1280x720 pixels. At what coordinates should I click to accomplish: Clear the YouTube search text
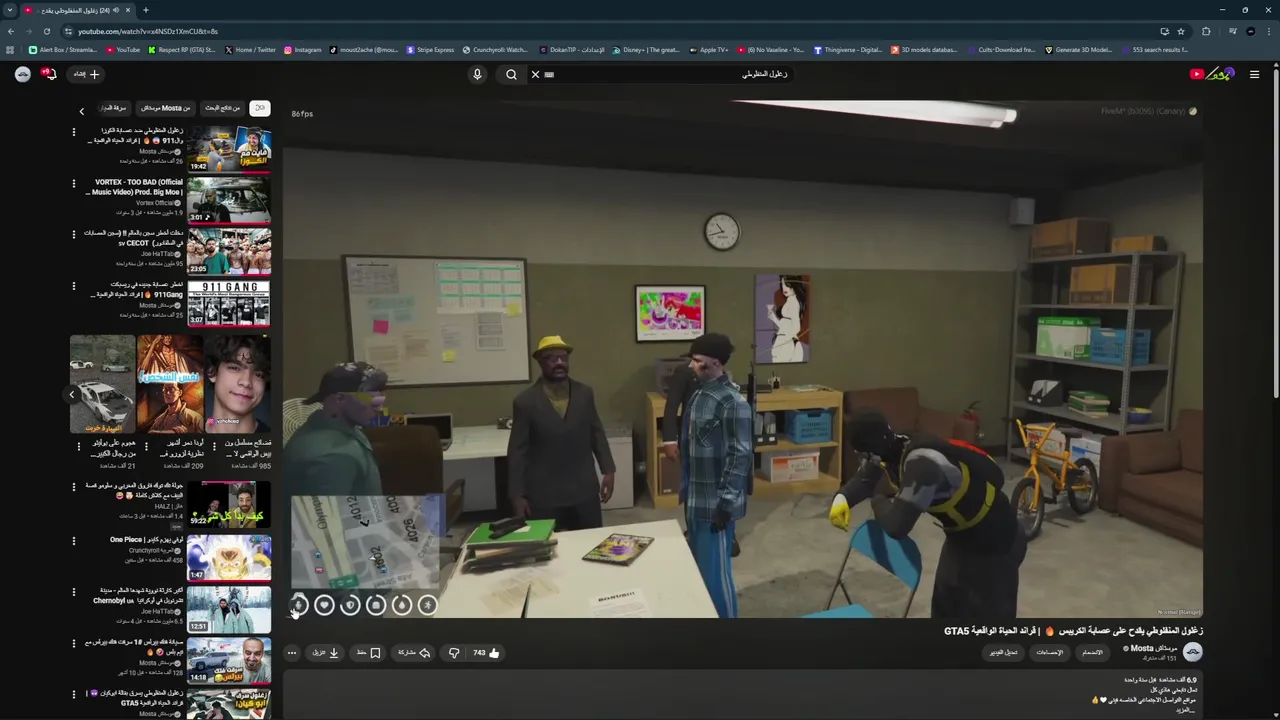coord(535,74)
